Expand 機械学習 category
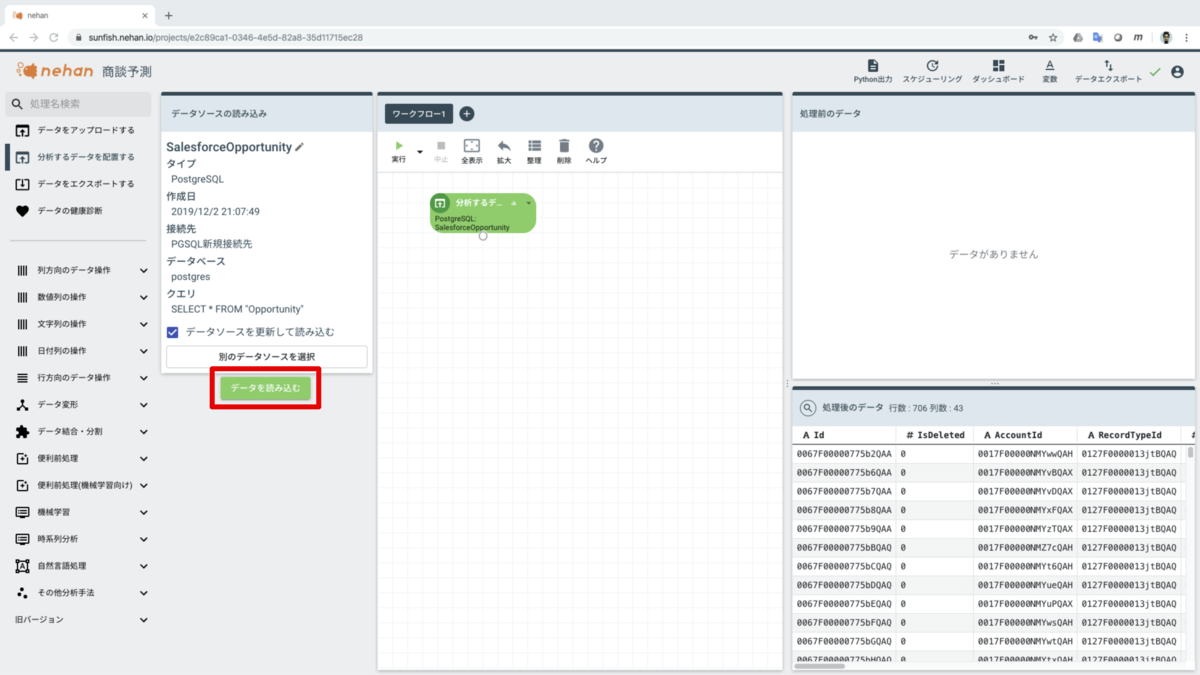This screenshot has height=675, width=1200. pyautogui.click(x=82, y=512)
